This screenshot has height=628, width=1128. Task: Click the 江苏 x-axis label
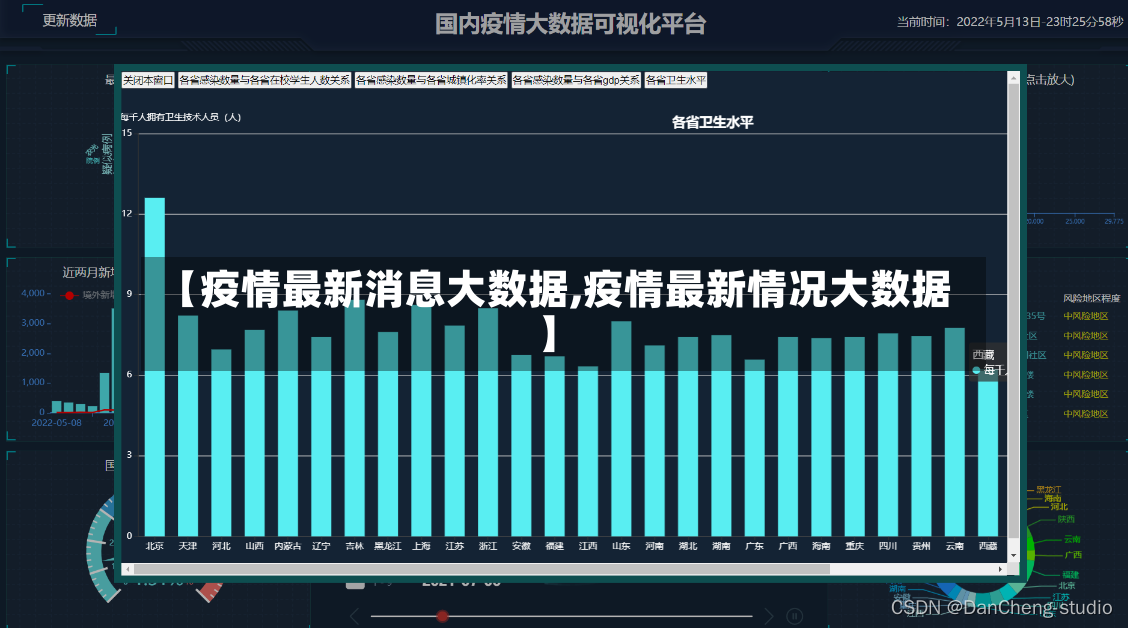(x=455, y=547)
